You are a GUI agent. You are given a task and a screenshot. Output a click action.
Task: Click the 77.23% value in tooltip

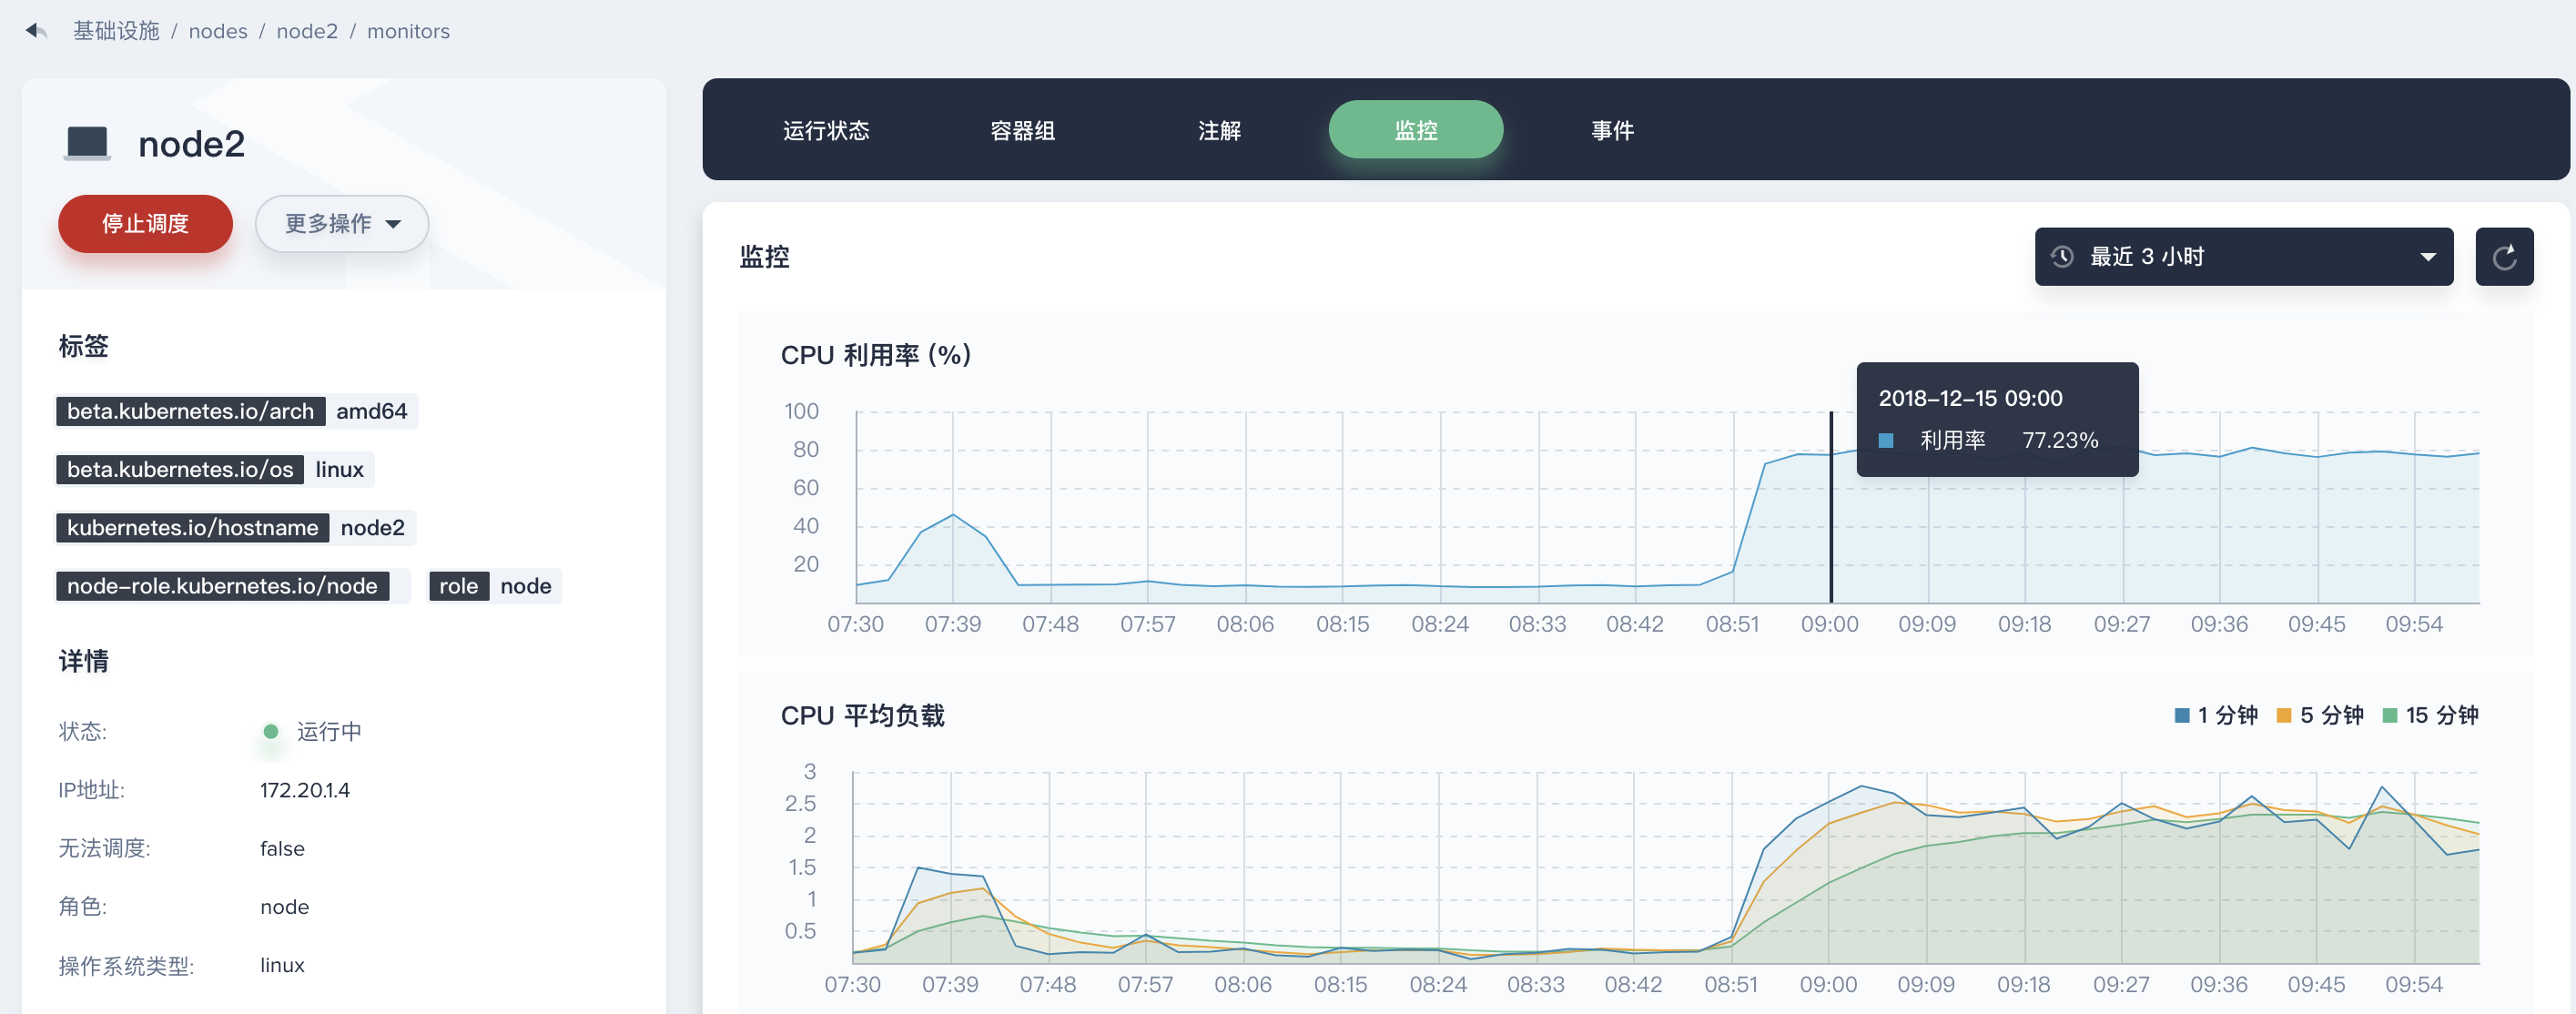2060,441
